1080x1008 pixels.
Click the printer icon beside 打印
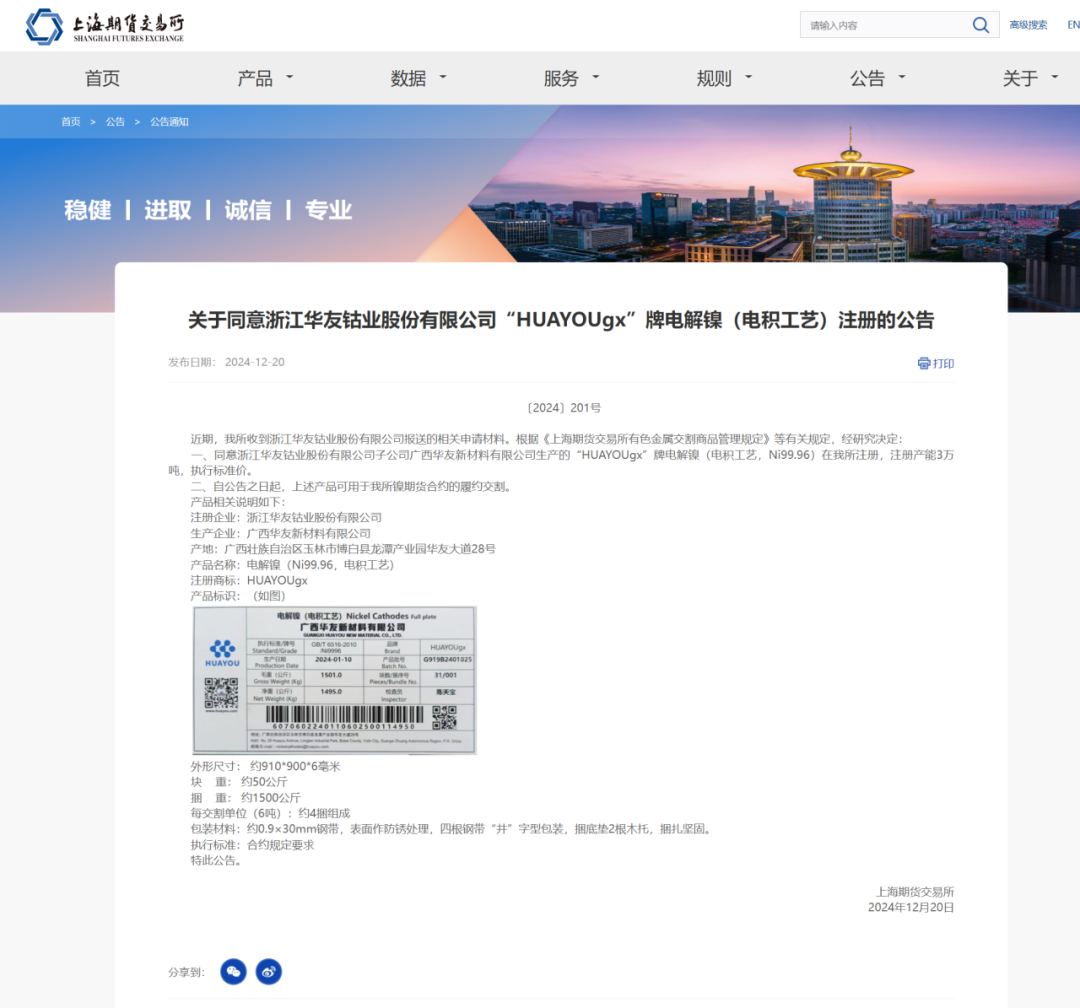click(x=924, y=363)
